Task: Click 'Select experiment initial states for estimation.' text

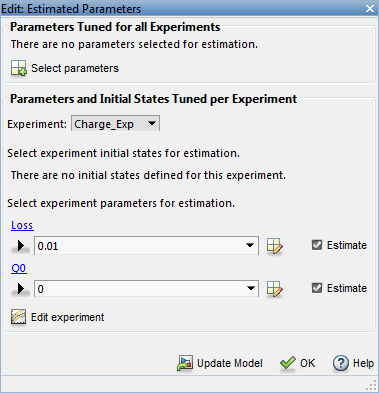Action: [123, 153]
